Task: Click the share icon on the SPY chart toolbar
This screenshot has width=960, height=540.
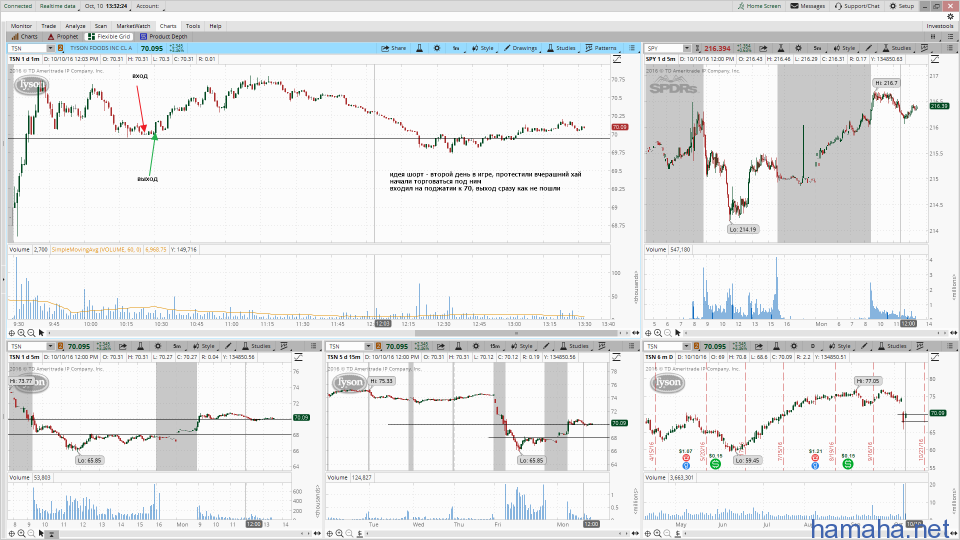Action: 763,48
